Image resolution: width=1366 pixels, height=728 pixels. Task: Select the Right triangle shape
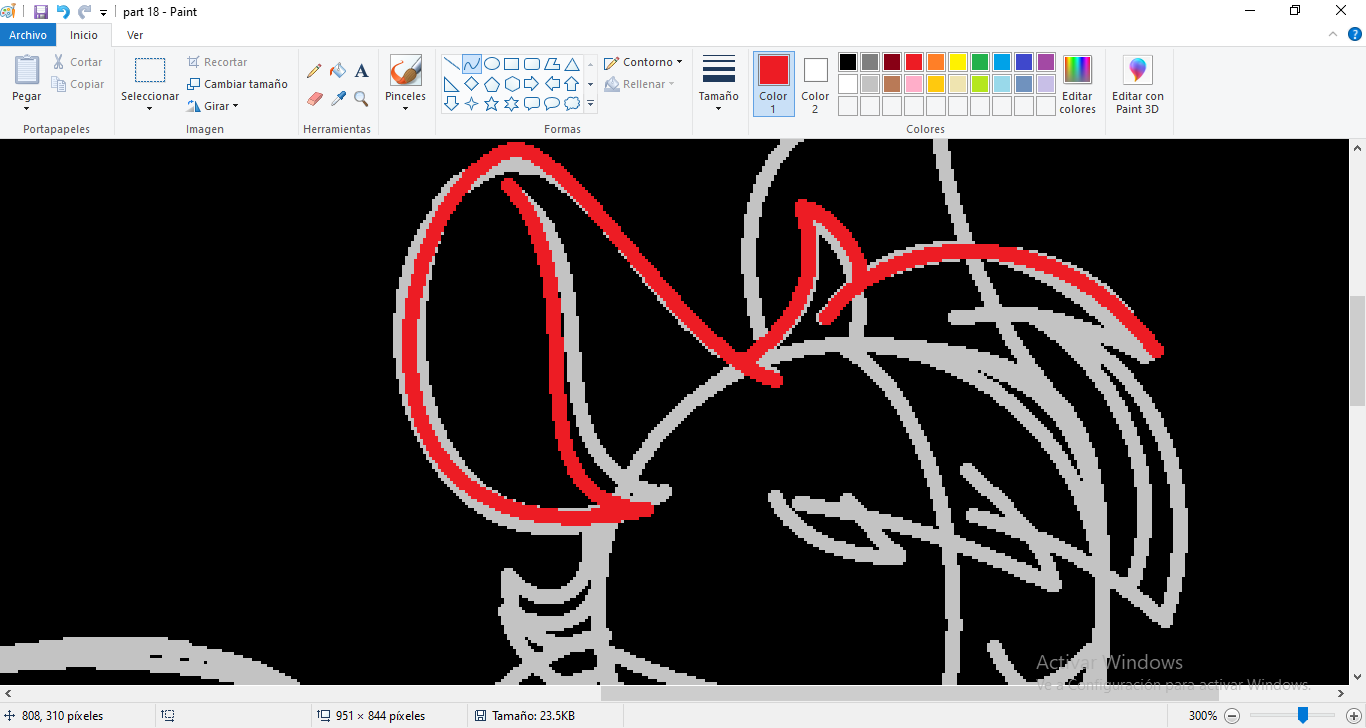click(x=452, y=84)
